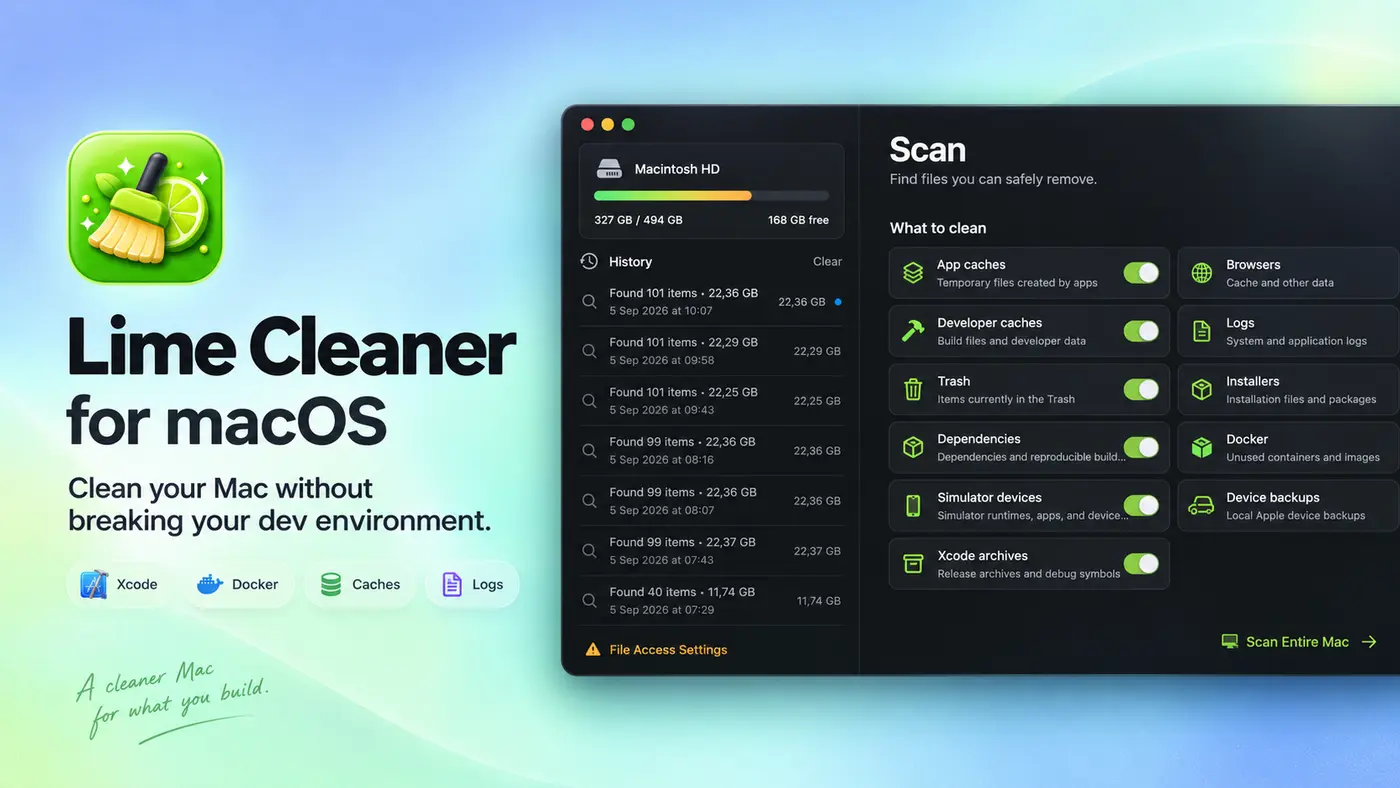This screenshot has width=1400, height=788.
Task: Disable the Simulator devices toggle
Action: (1141, 505)
